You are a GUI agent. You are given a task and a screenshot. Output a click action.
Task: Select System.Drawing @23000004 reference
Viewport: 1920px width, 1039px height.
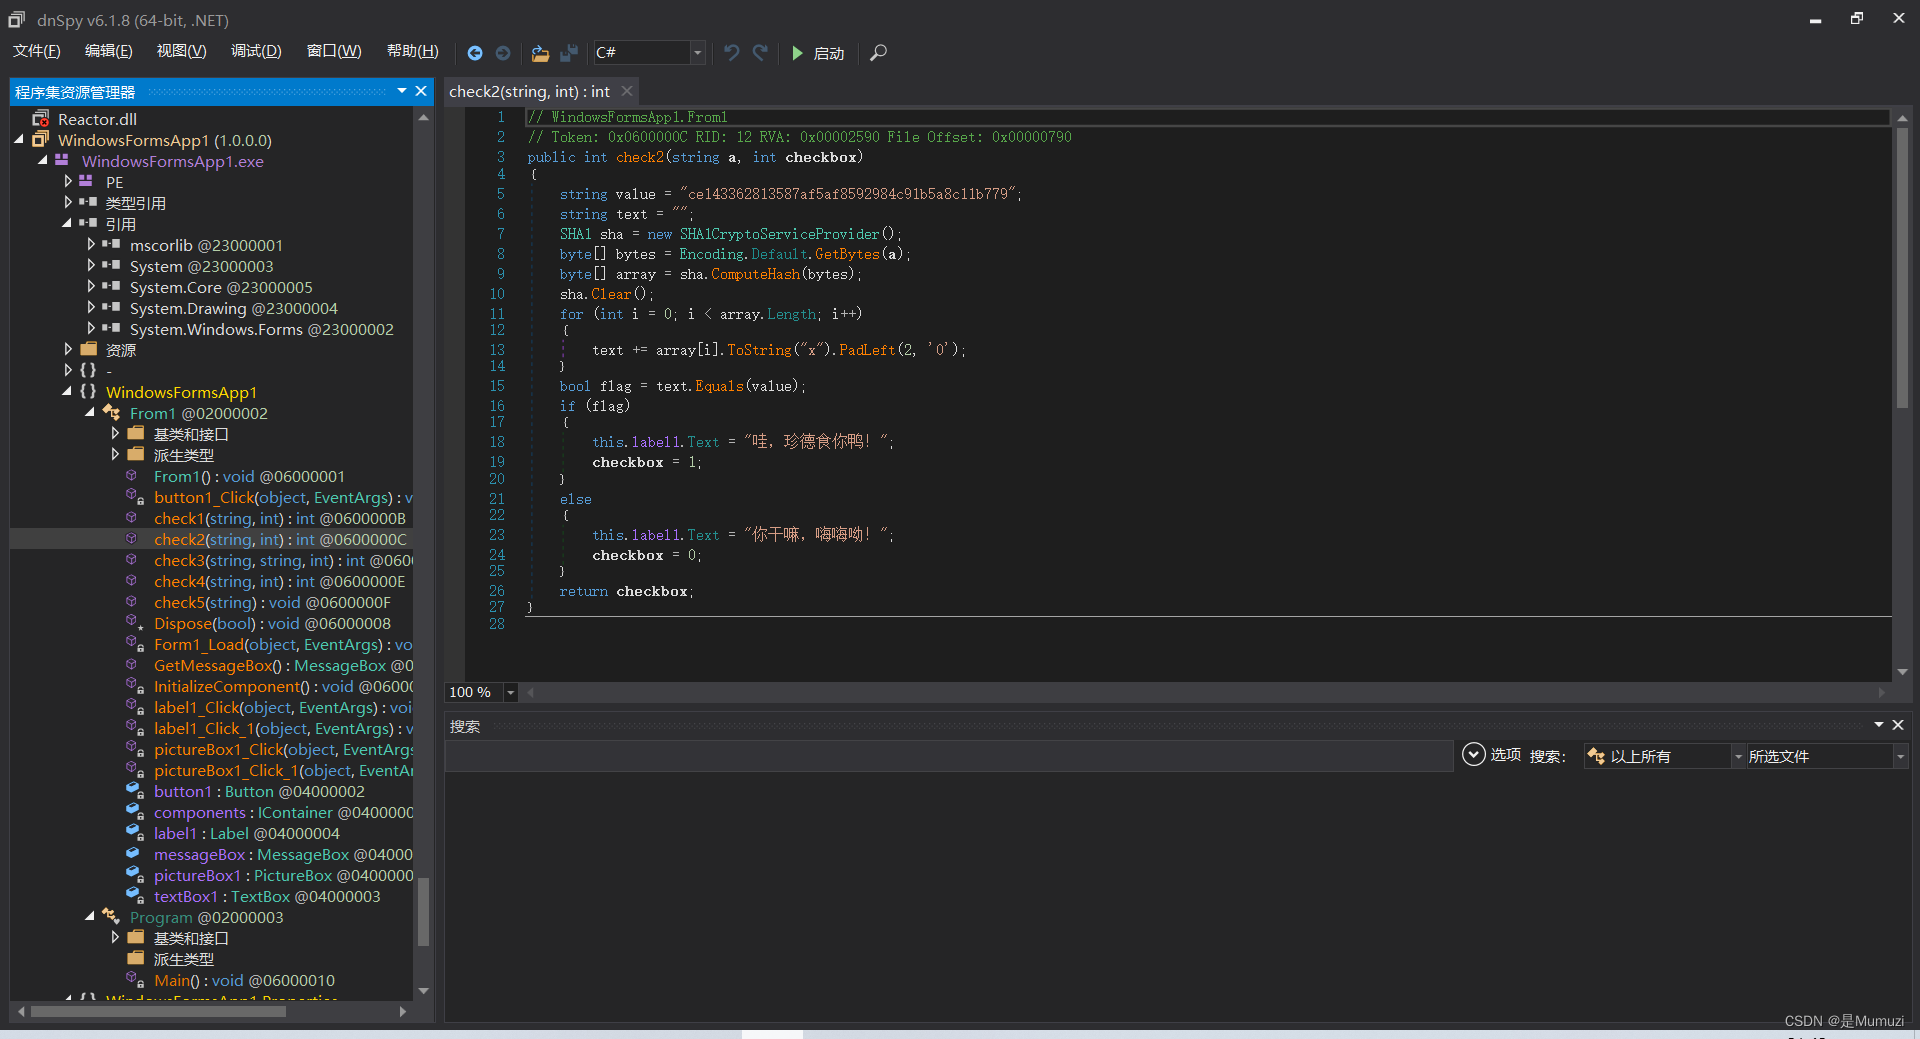pyautogui.click(x=234, y=308)
